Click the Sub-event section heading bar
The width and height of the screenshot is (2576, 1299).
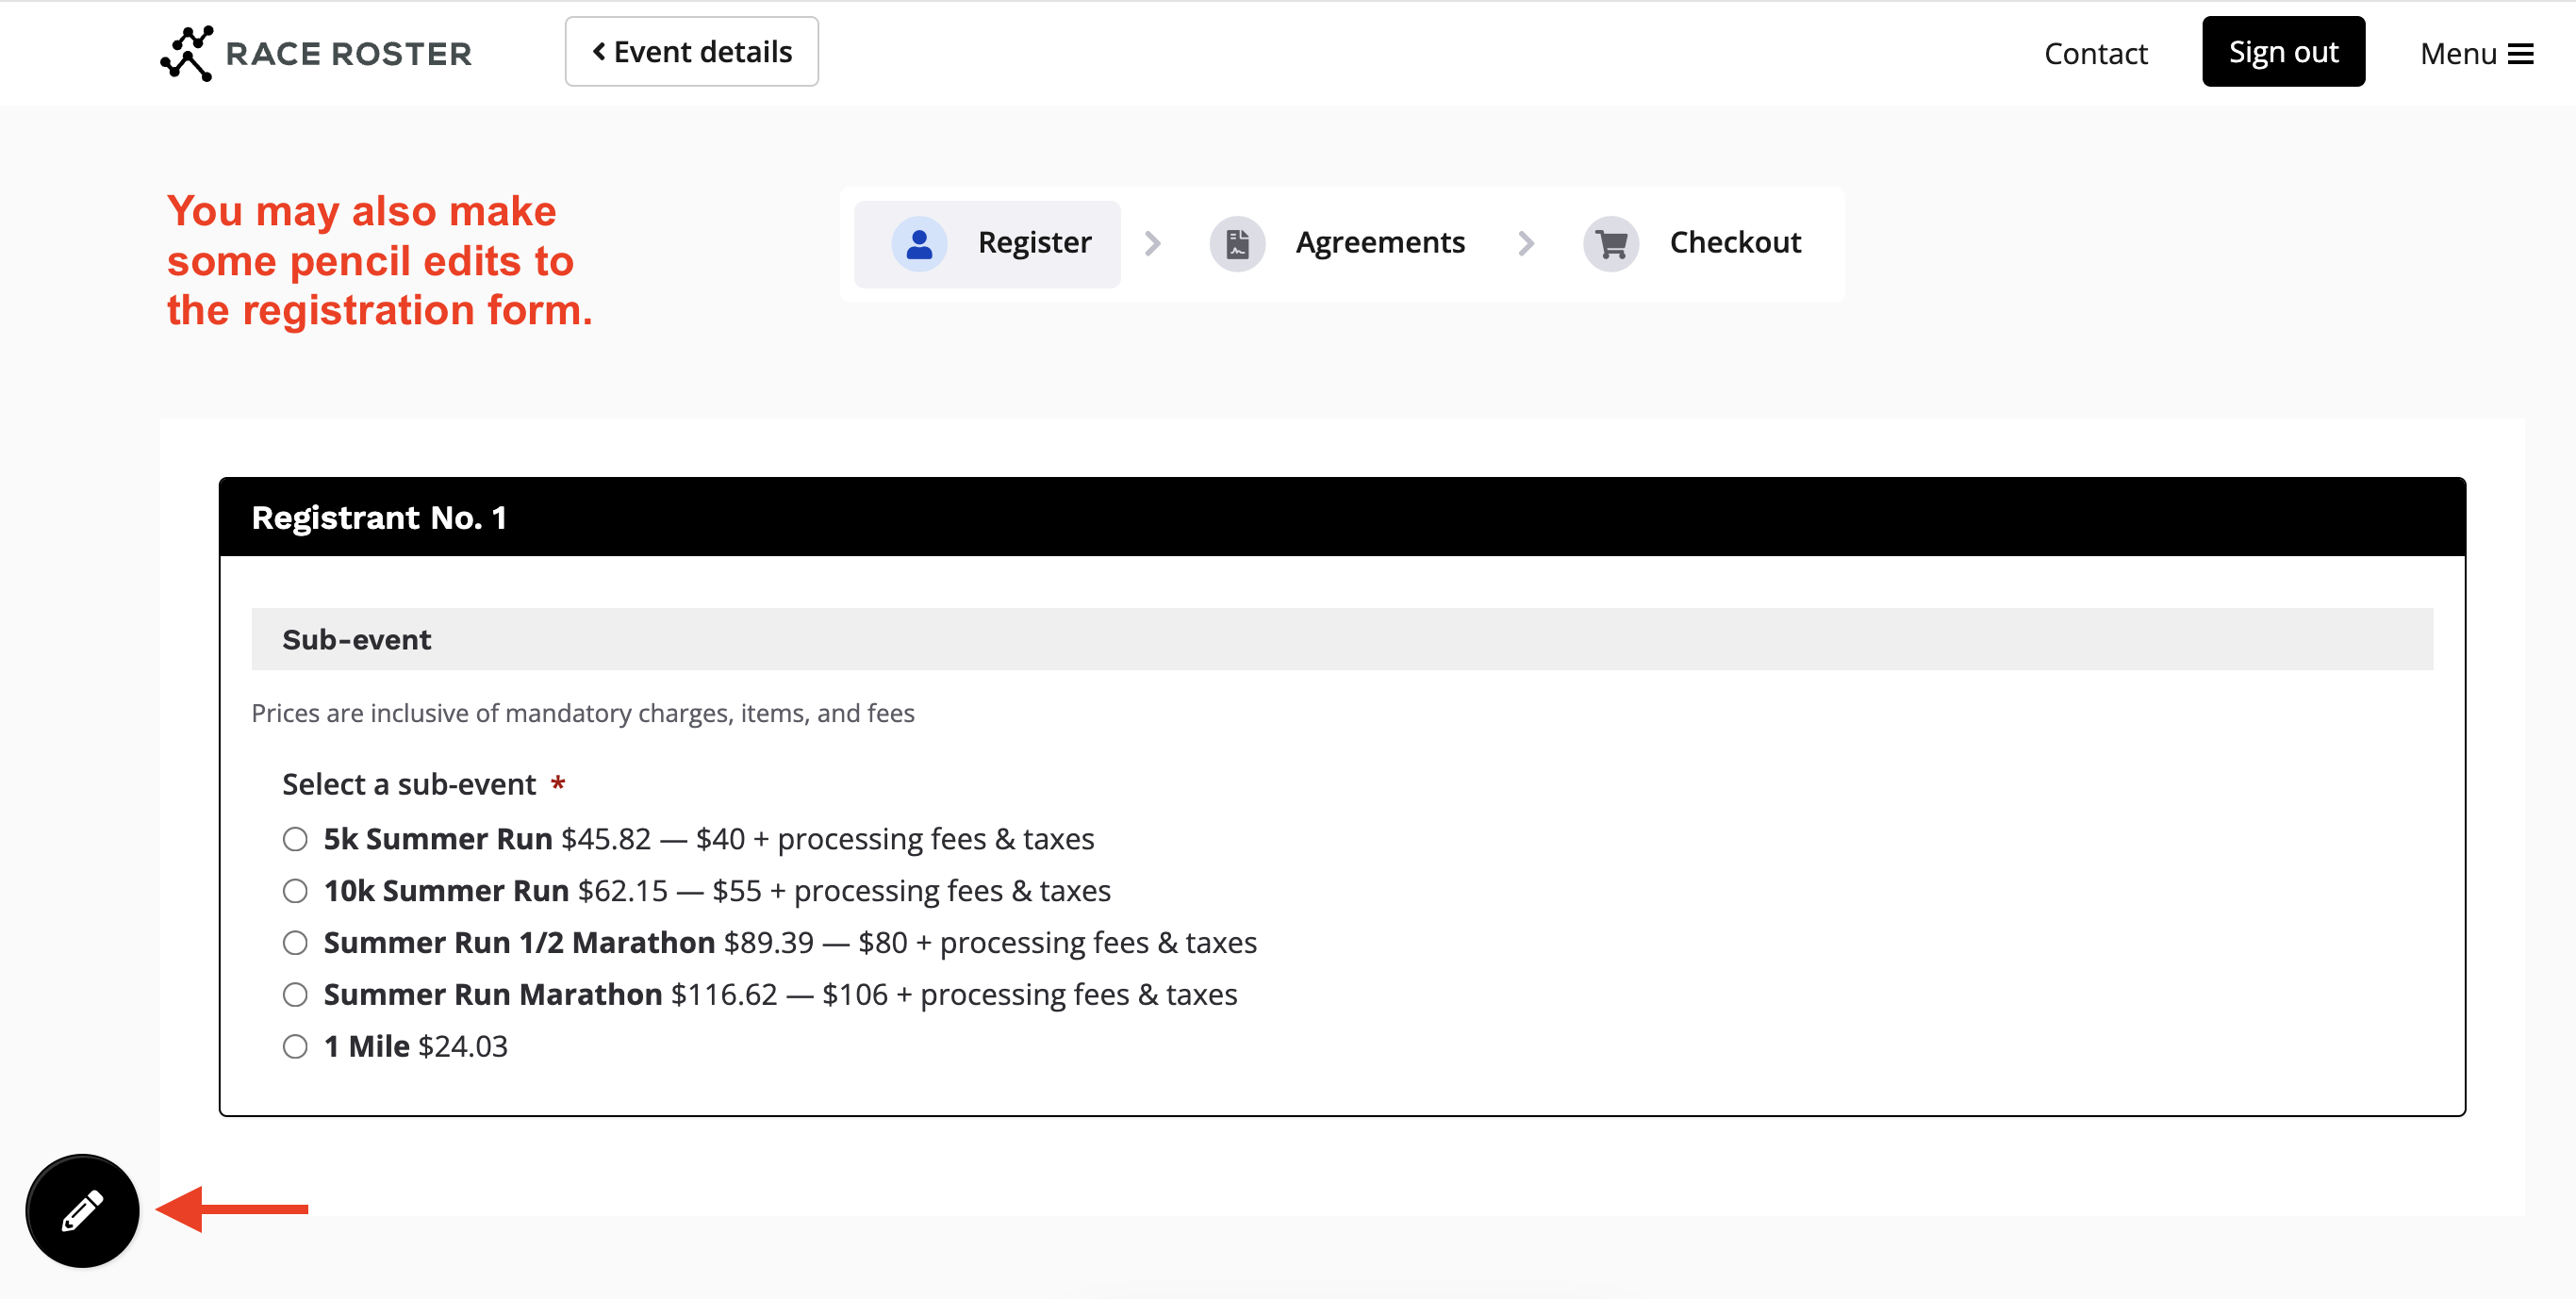tap(1341, 639)
